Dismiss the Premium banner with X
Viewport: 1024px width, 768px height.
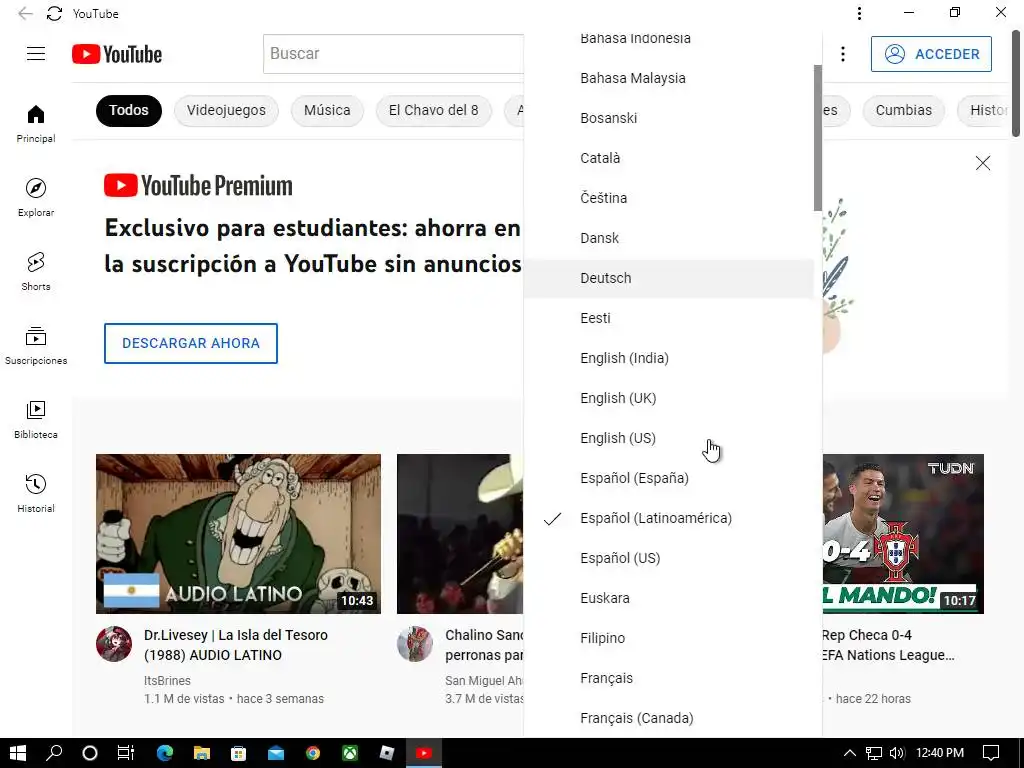[x=983, y=163]
